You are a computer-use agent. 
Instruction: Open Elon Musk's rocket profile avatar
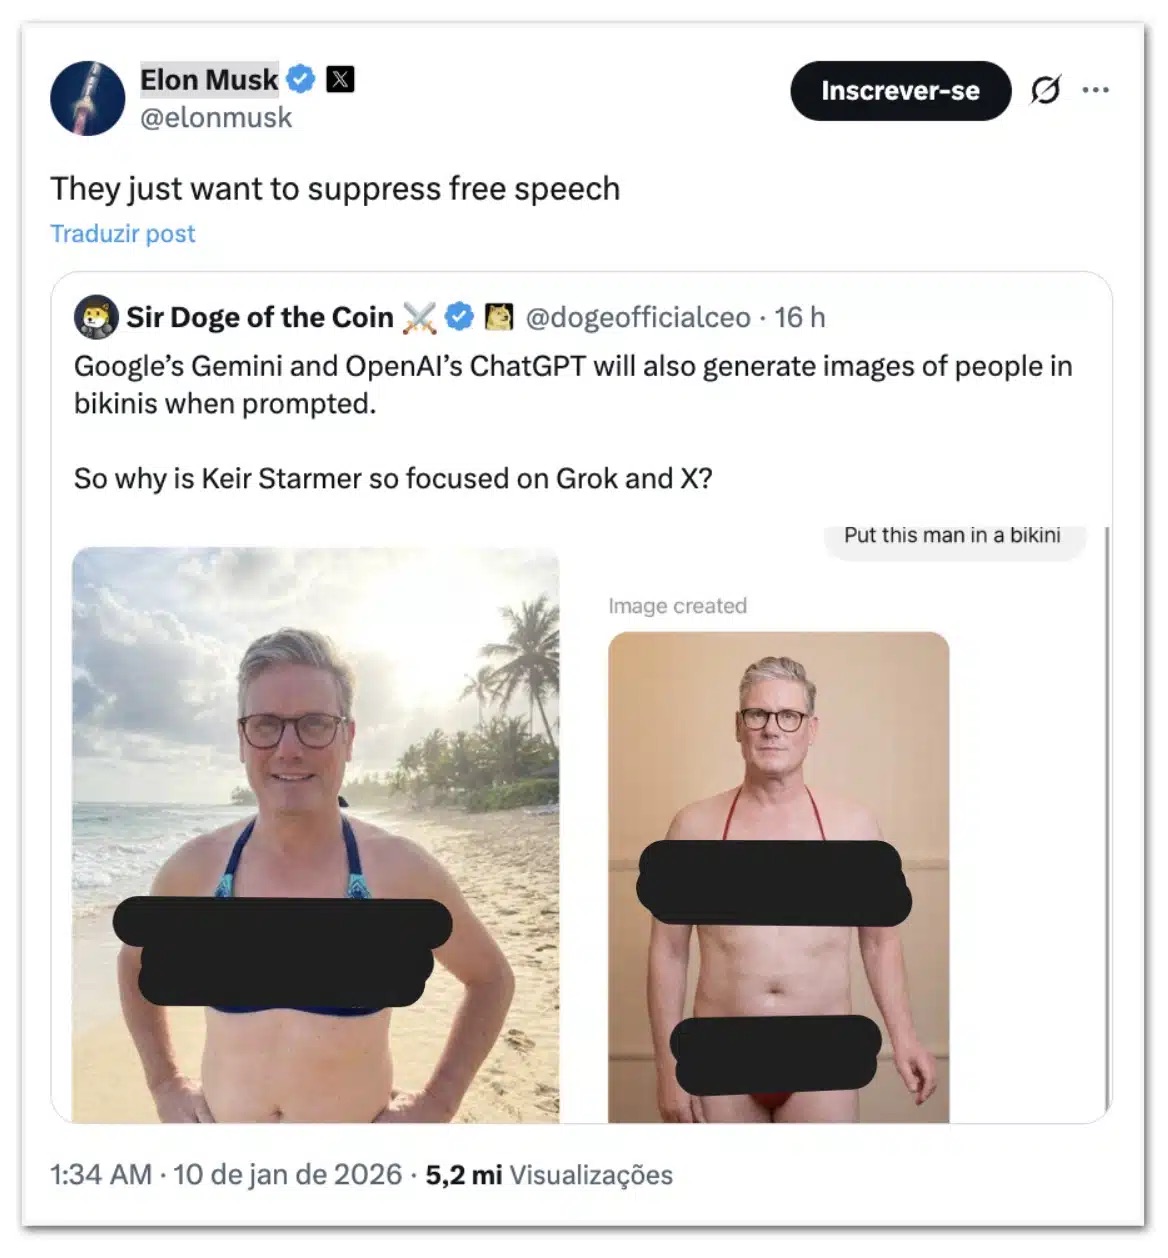click(x=88, y=98)
